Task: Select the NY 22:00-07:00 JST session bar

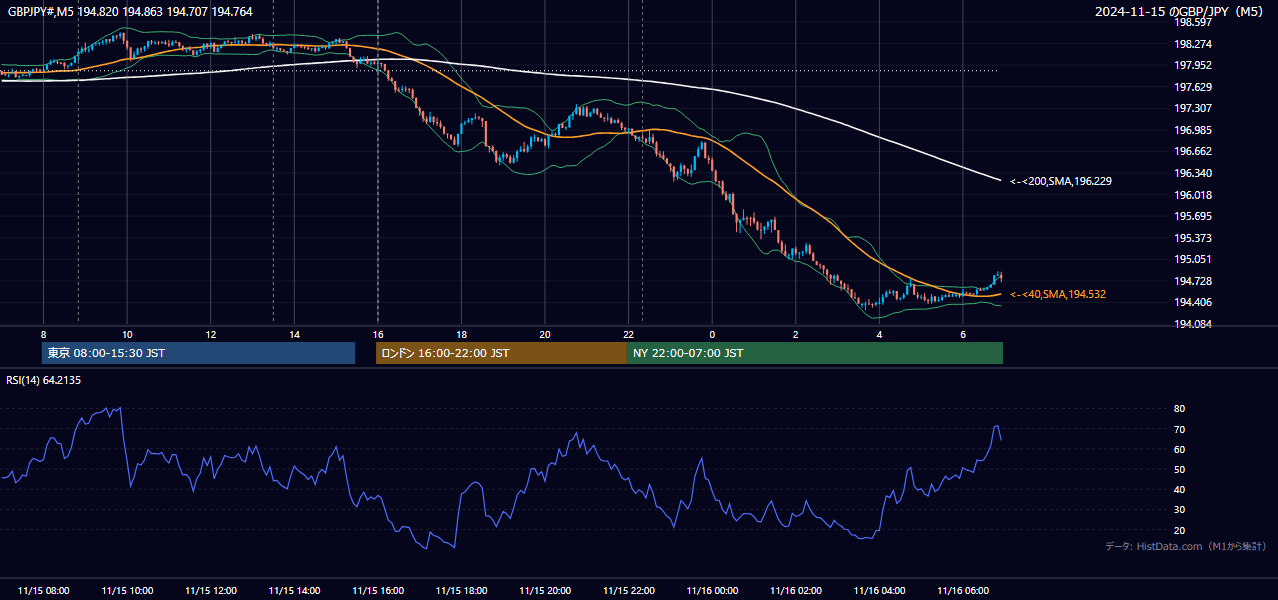Action: 815,353
